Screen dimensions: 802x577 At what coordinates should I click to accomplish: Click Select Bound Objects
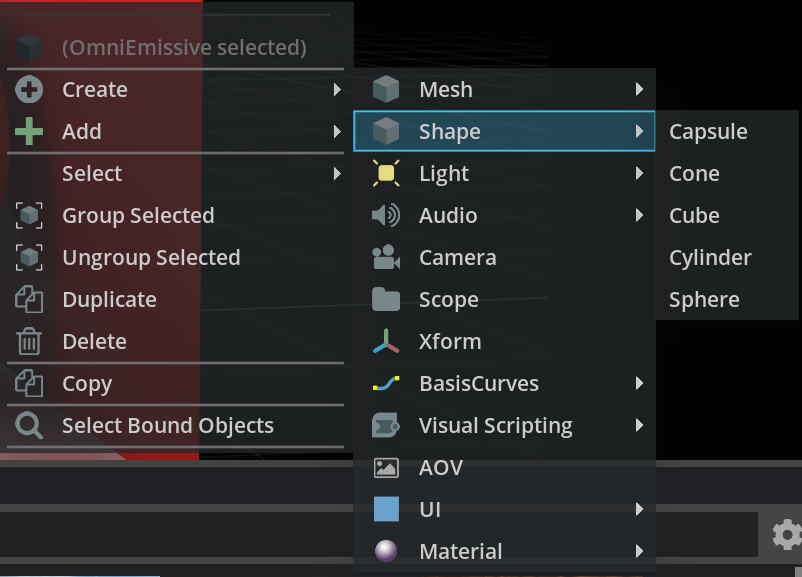pos(167,426)
